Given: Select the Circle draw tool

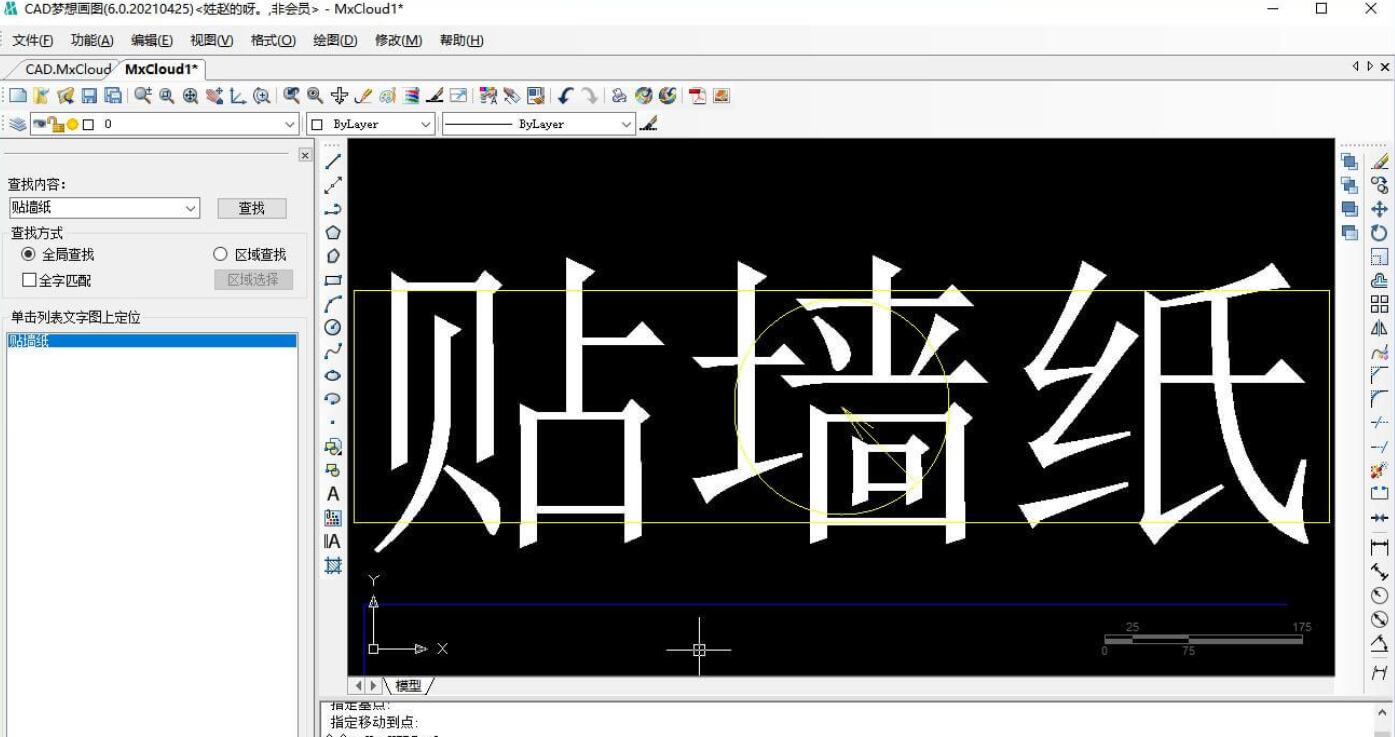Looking at the screenshot, I should point(333,327).
